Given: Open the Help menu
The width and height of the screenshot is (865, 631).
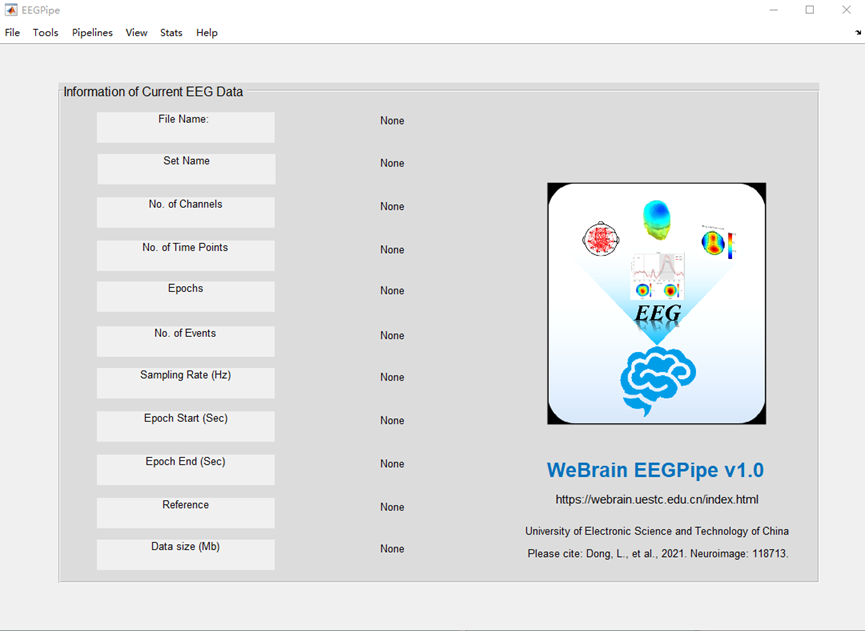Looking at the screenshot, I should [206, 33].
